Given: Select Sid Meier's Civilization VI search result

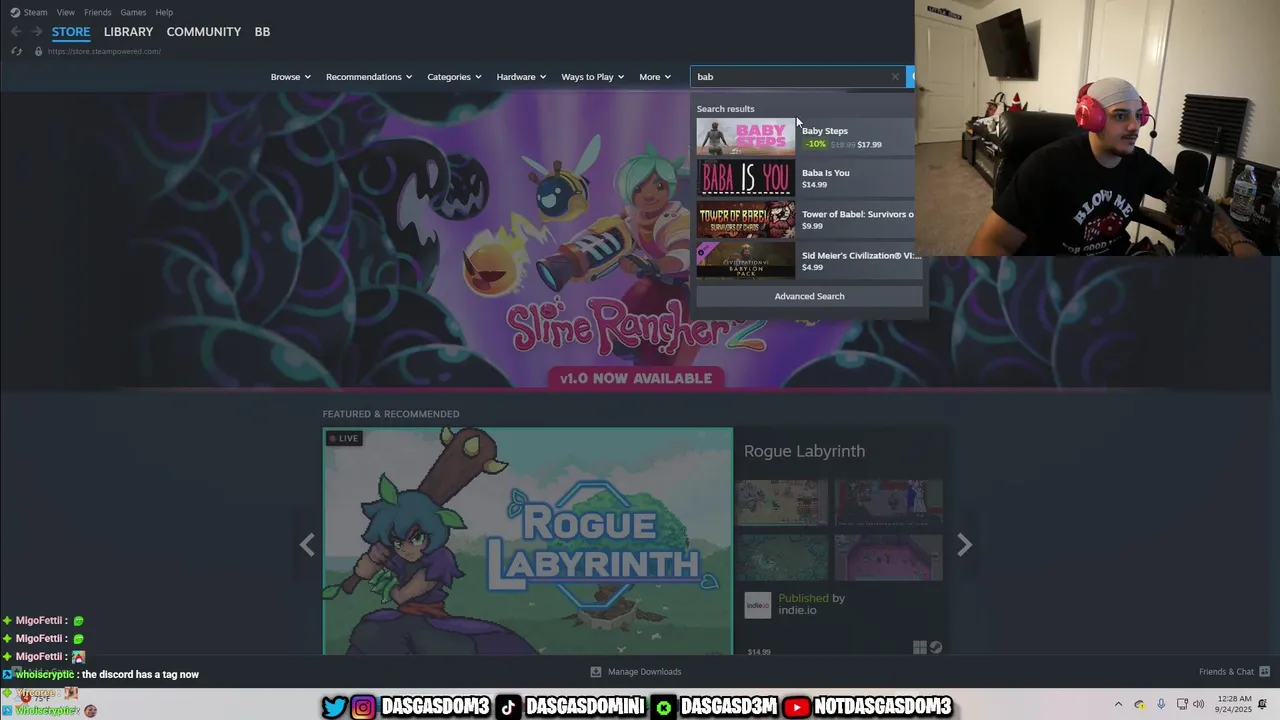Looking at the screenshot, I should click(x=809, y=261).
